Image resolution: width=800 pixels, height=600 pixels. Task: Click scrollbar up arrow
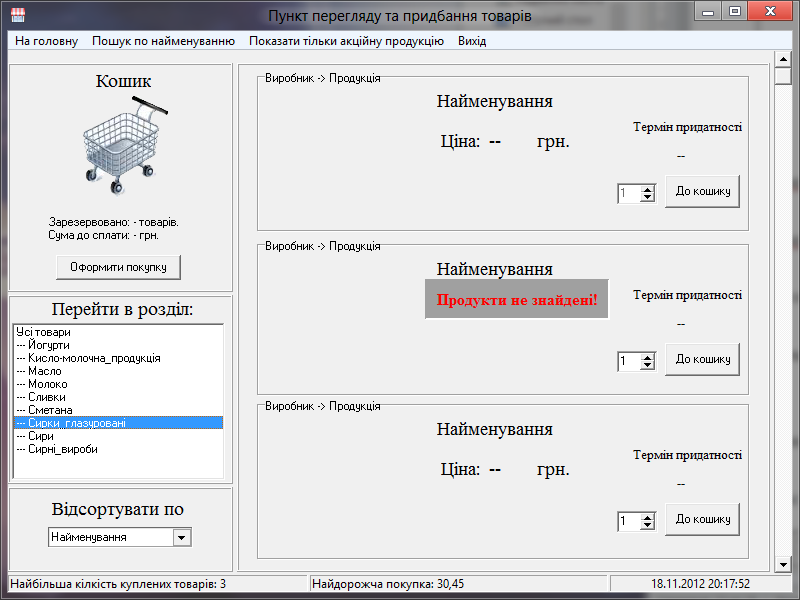783,59
